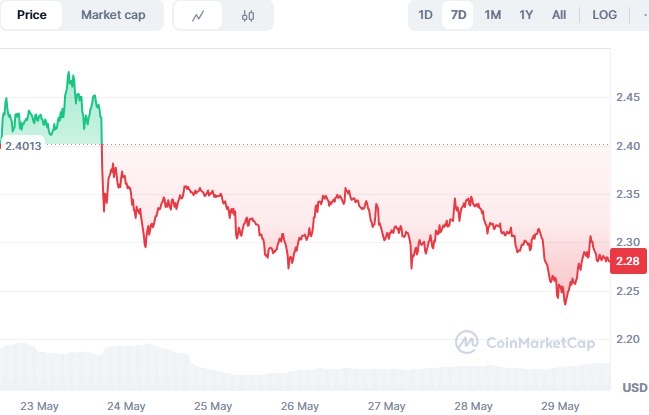Viewport: 649px width, 415px height.
Task: Click the grey volume area below chart
Action: coord(305,367)
